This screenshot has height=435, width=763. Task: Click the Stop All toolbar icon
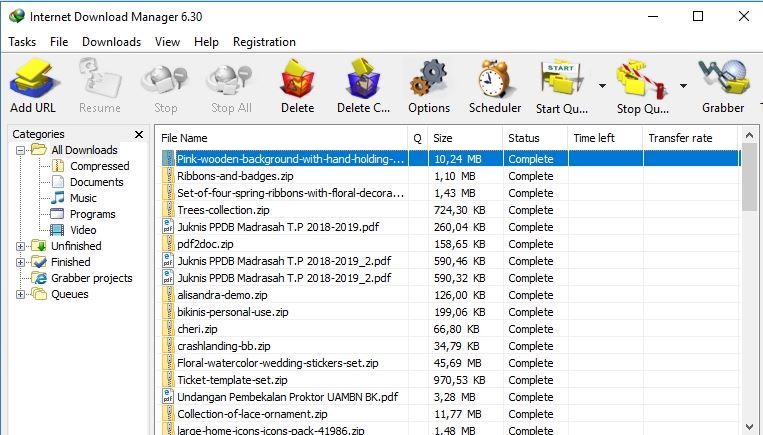click(231, 80)
